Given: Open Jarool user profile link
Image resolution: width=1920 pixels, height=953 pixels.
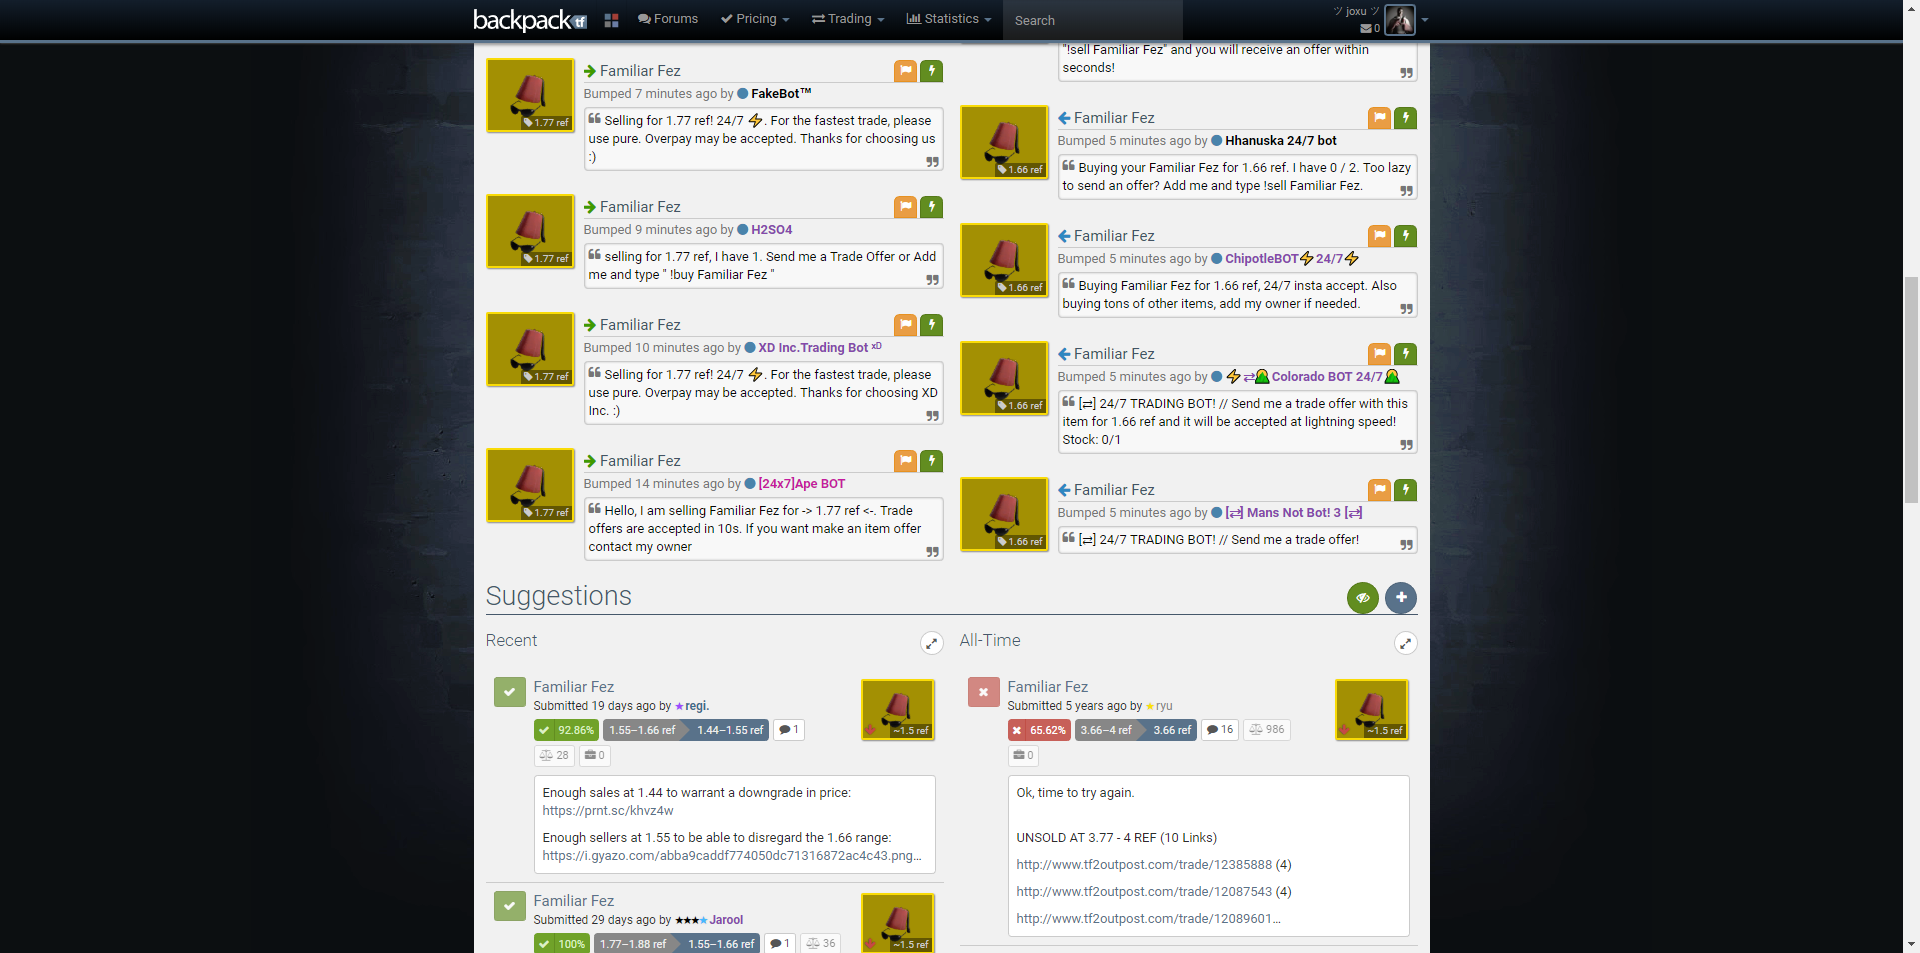Looking at the screenshot, I should click(x=726, y=920).
